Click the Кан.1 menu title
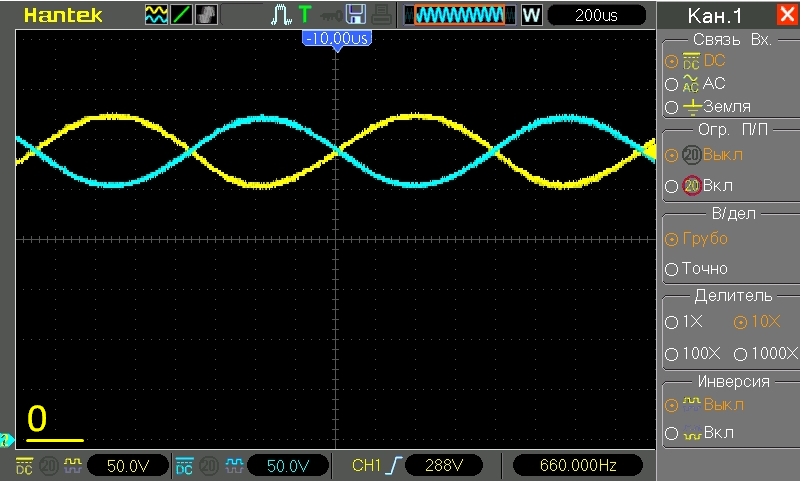The image size is (801, 482). click(x=715, y=16)
